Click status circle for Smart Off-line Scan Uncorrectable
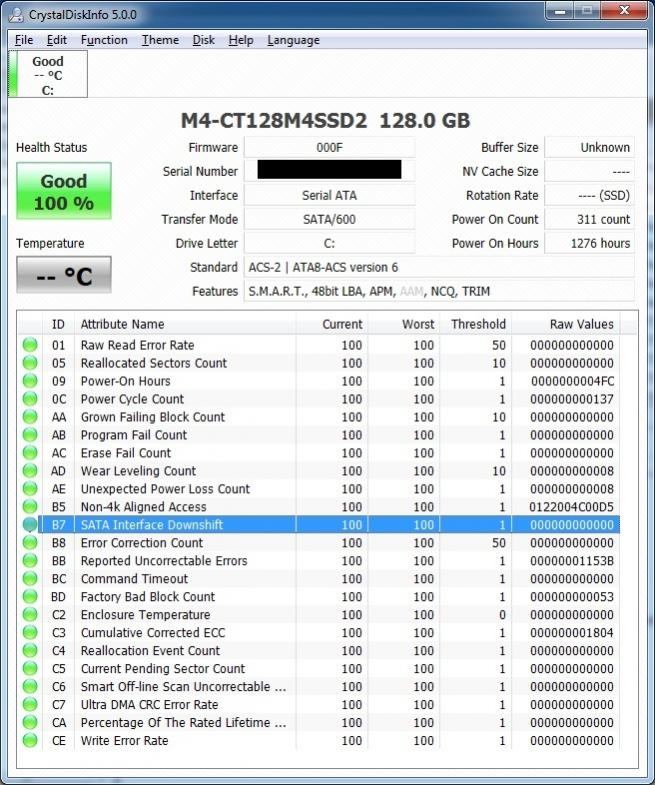 (x=30, y=687)
